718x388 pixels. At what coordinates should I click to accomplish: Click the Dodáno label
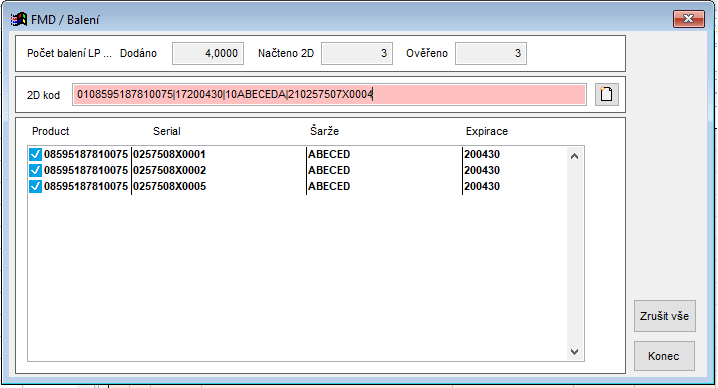point(138,53)
